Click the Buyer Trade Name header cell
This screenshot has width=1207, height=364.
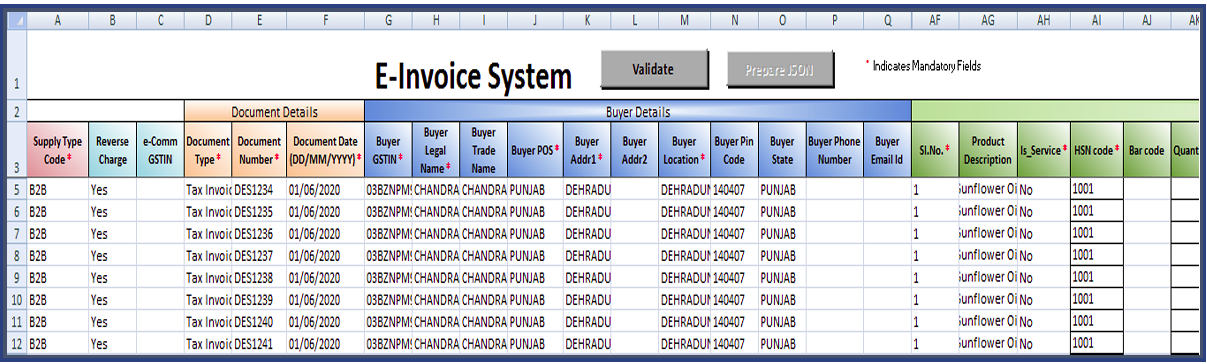pyautogui.click(x=483, y=150)
